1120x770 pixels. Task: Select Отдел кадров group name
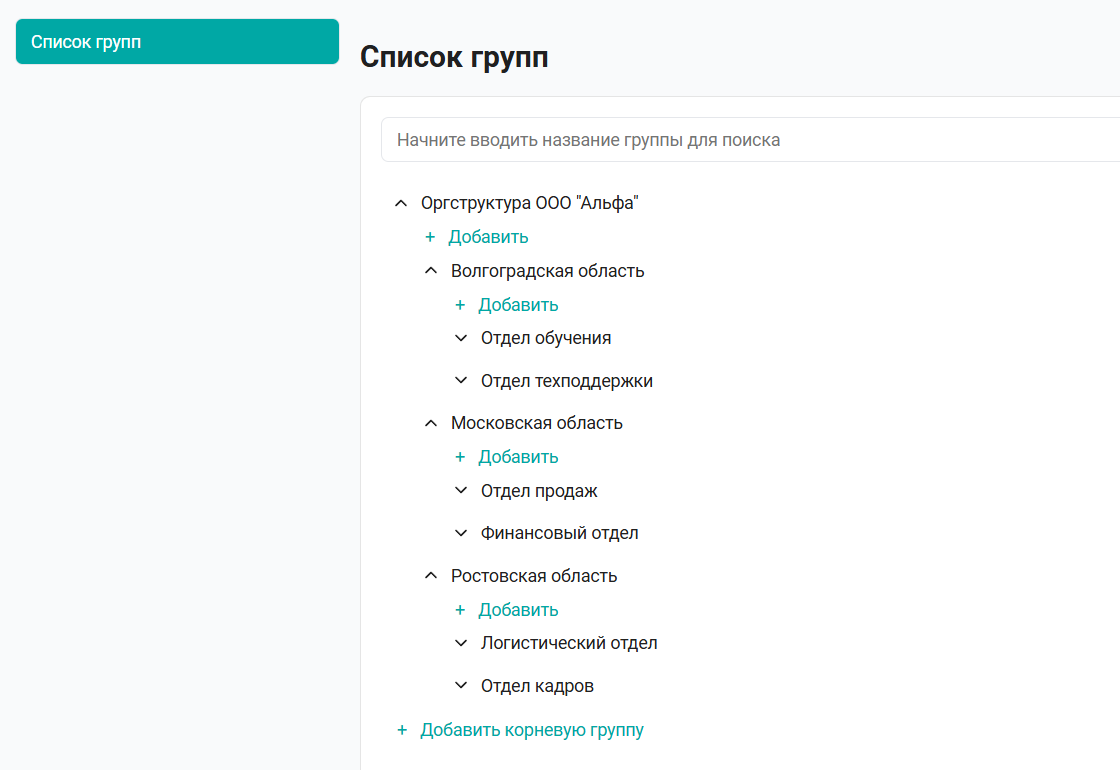point(537,686)
